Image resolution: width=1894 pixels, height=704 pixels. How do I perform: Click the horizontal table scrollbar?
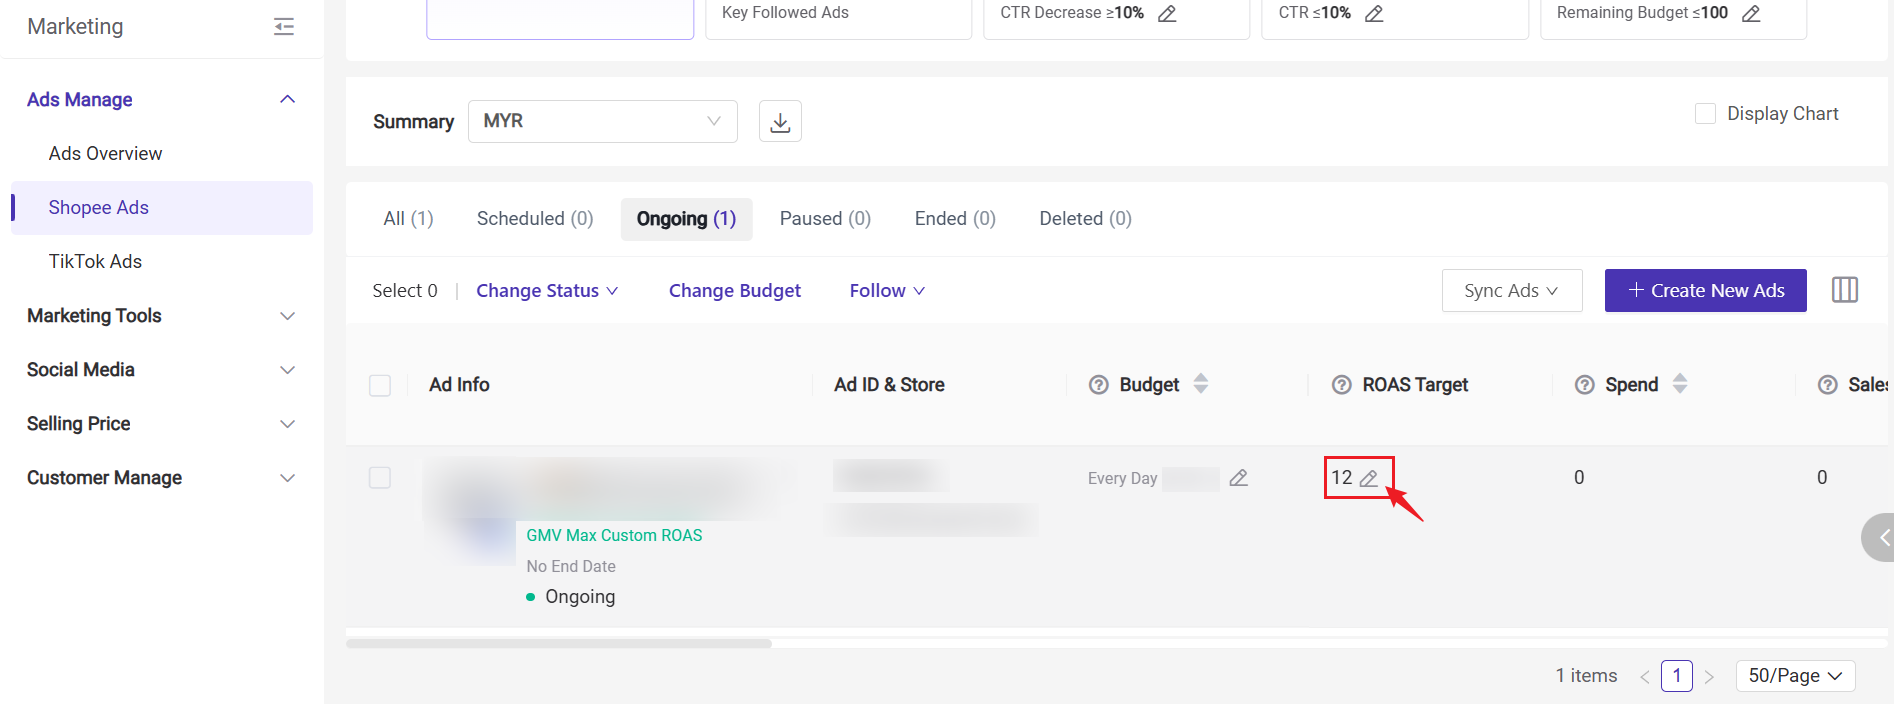(x=558, y=643)
